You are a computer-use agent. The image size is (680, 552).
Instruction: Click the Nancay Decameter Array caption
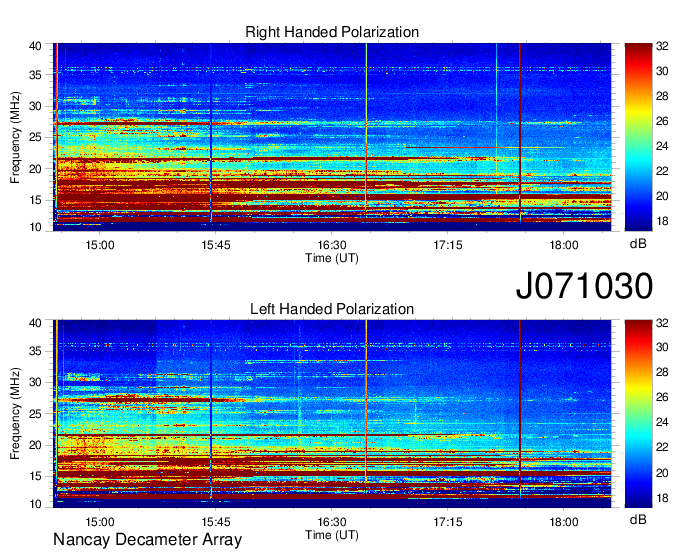[147, 540]
